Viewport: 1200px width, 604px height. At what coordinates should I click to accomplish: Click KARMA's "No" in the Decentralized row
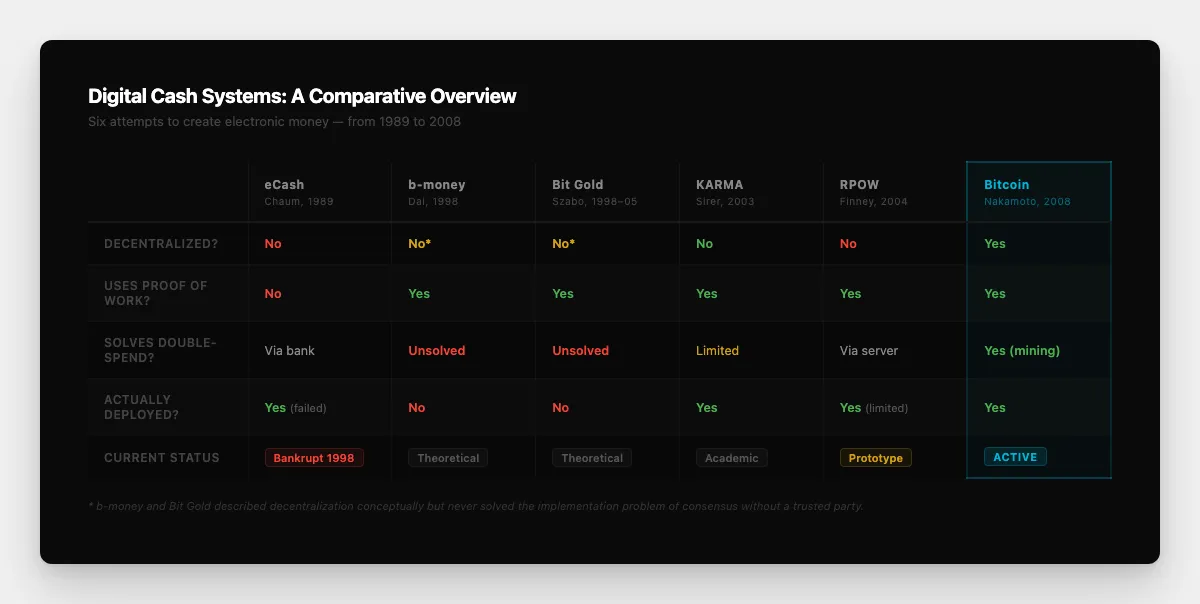point(705,244)
